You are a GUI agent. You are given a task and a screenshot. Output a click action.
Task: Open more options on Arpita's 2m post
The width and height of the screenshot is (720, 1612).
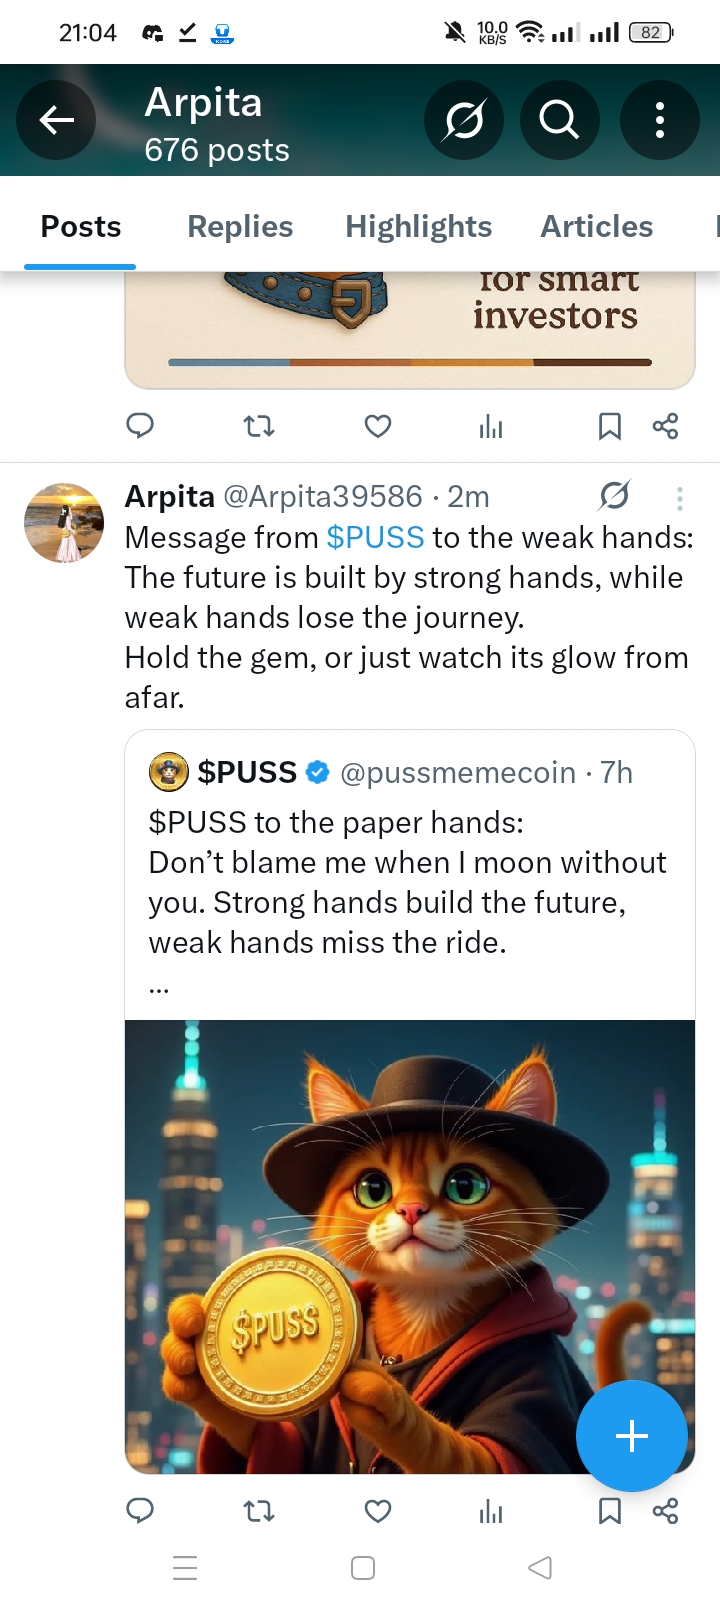[679, 498]
